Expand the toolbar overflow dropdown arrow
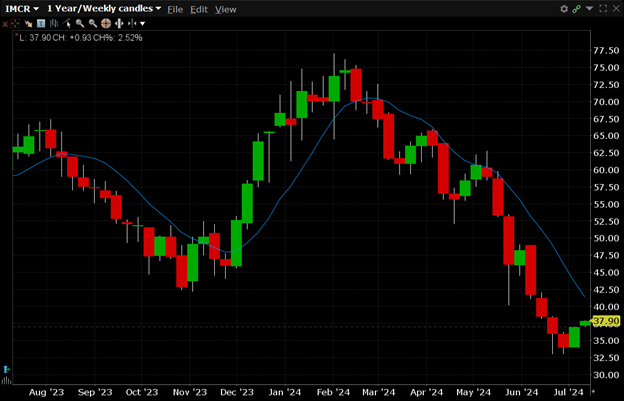Image resolution: width=624 pixels, height=401 pixels. [142, 24]
